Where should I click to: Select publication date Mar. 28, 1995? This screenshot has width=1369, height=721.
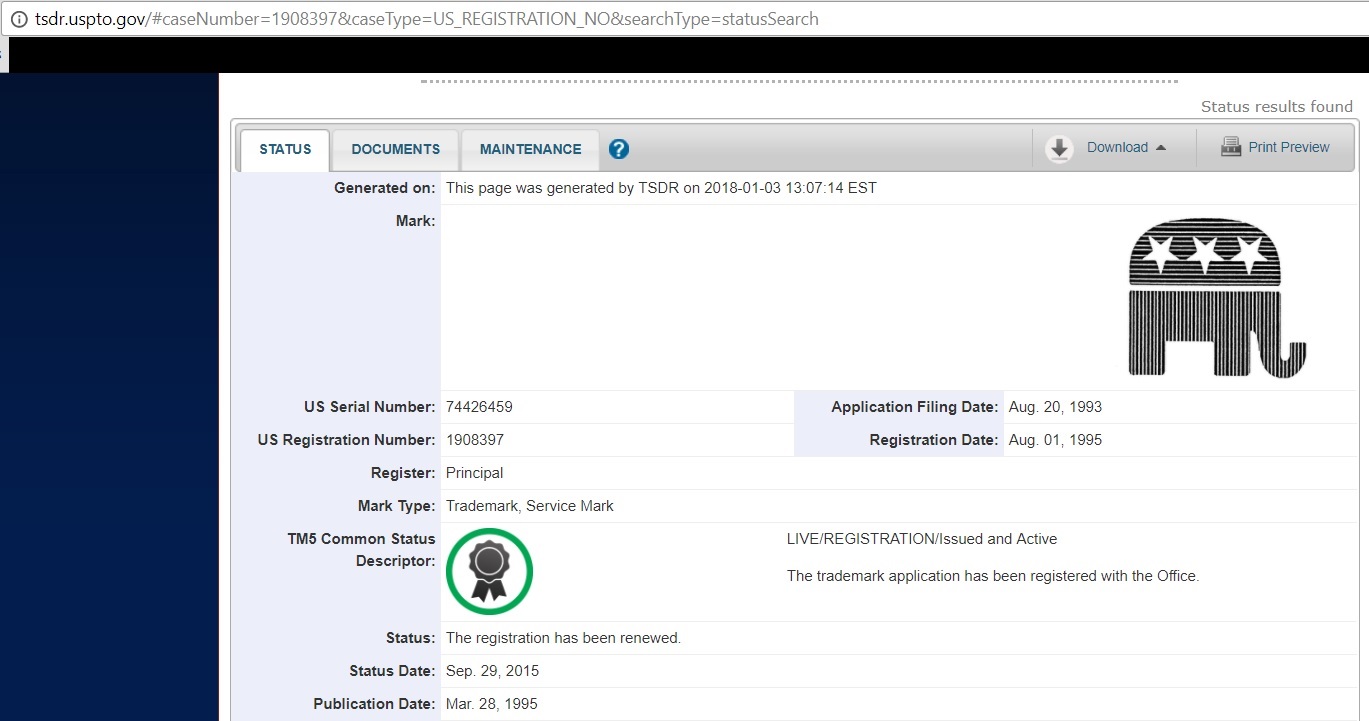click(x=492, y=704)
